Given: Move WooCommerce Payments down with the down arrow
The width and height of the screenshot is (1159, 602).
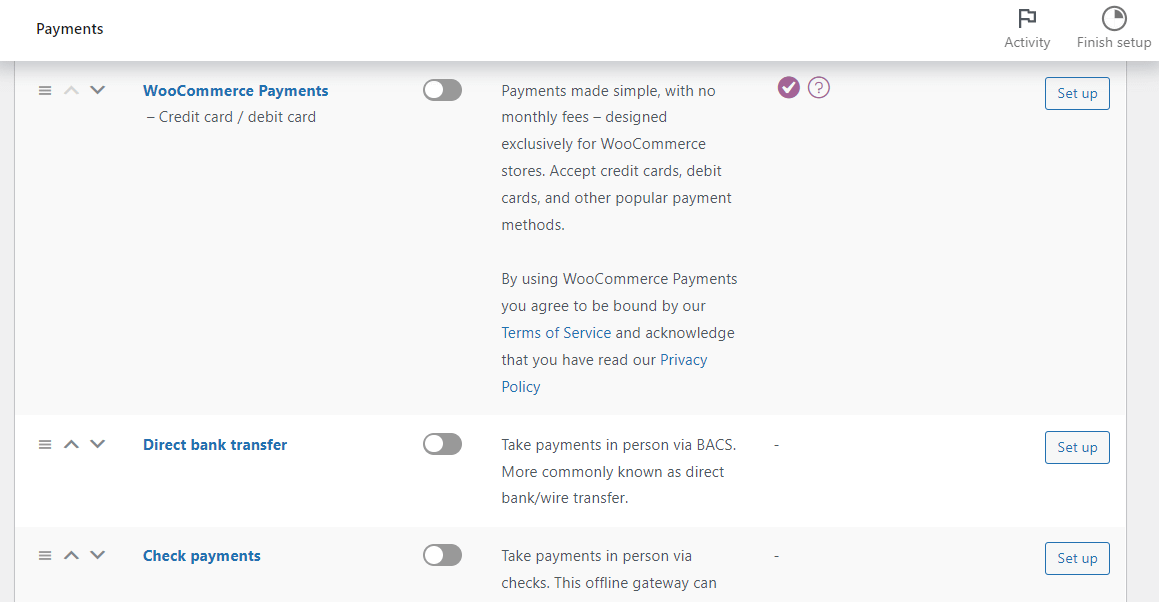Looking at the screenshot, I should point(97,90).
